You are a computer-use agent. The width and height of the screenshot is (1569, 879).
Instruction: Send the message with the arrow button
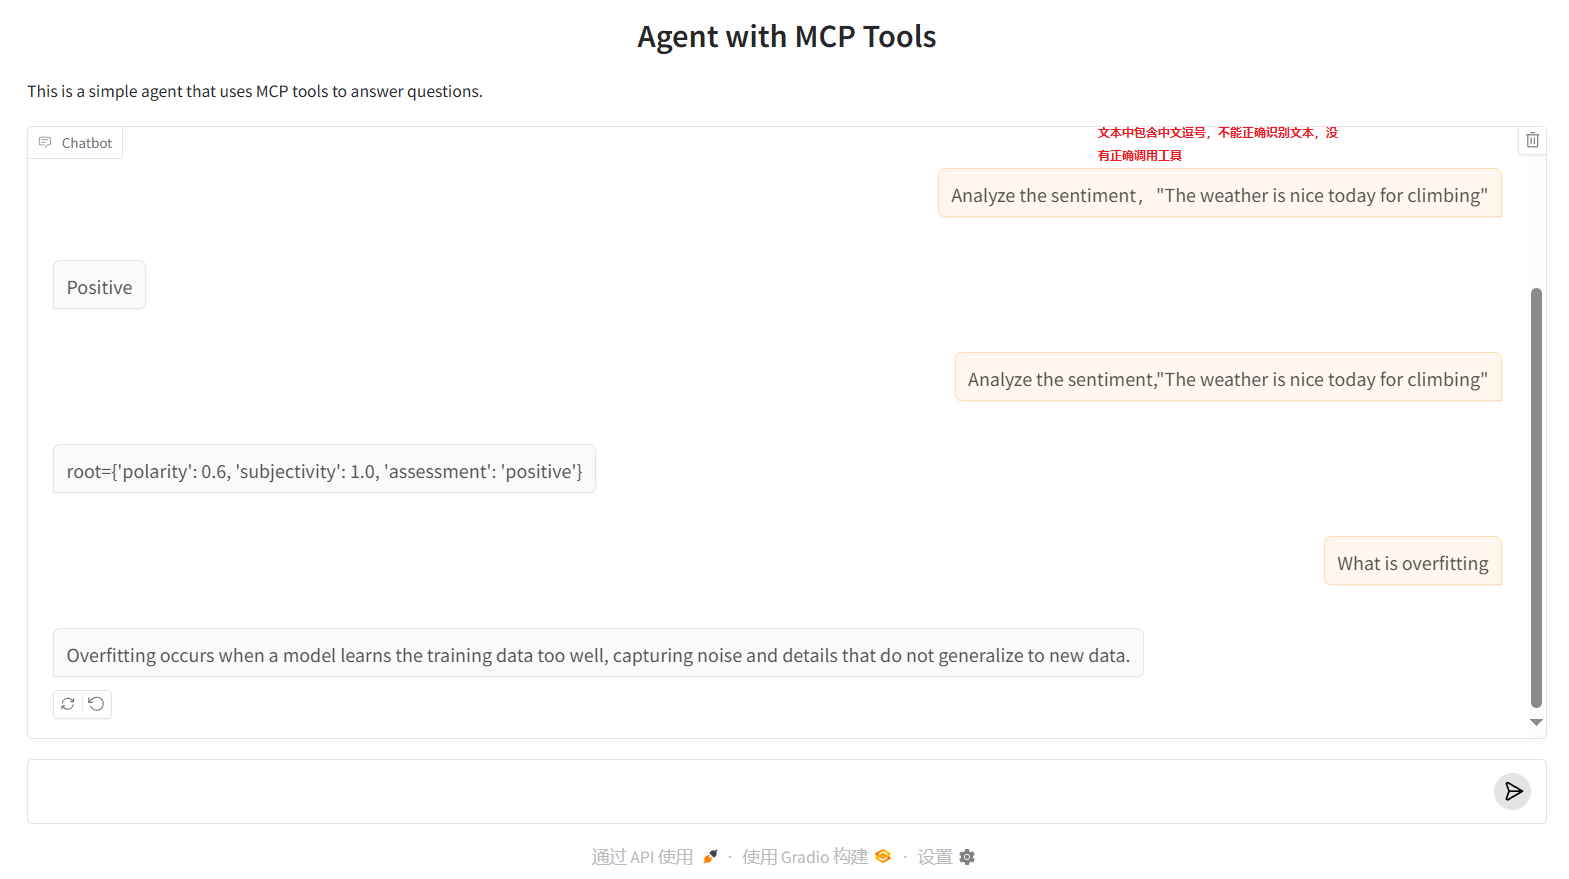(1513, 791)
